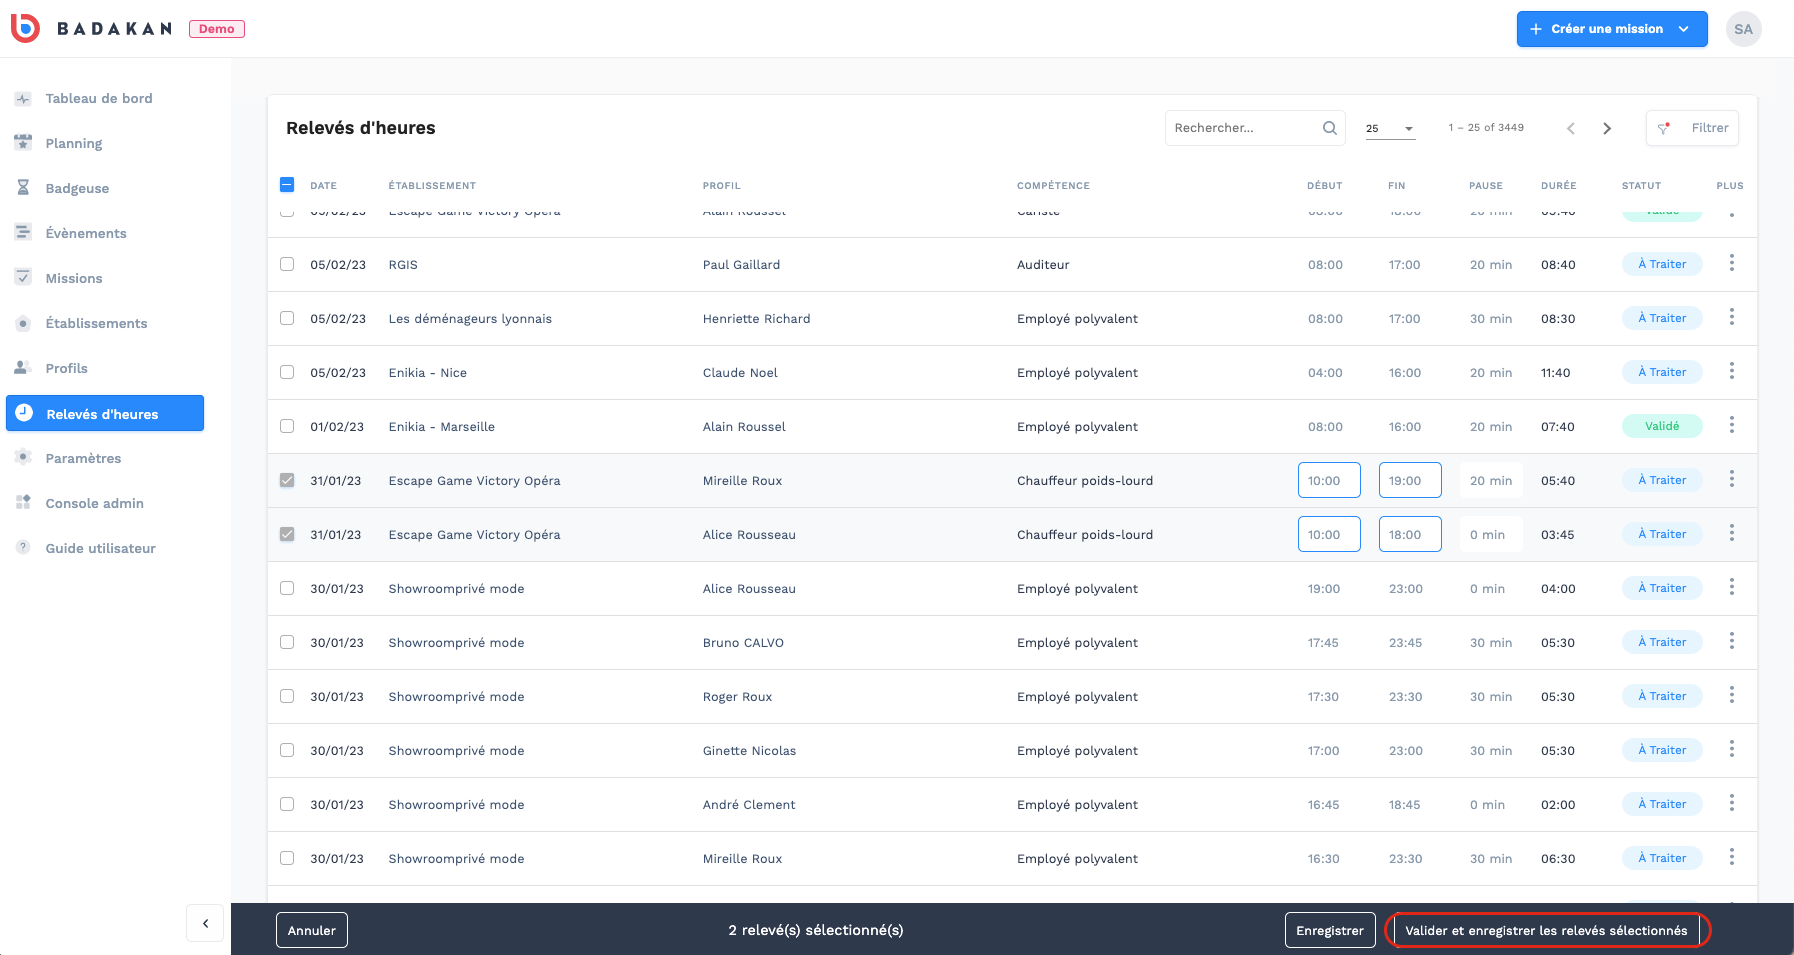Go to the next page arrow
1794x955 pixels.
pos(1607,128)
